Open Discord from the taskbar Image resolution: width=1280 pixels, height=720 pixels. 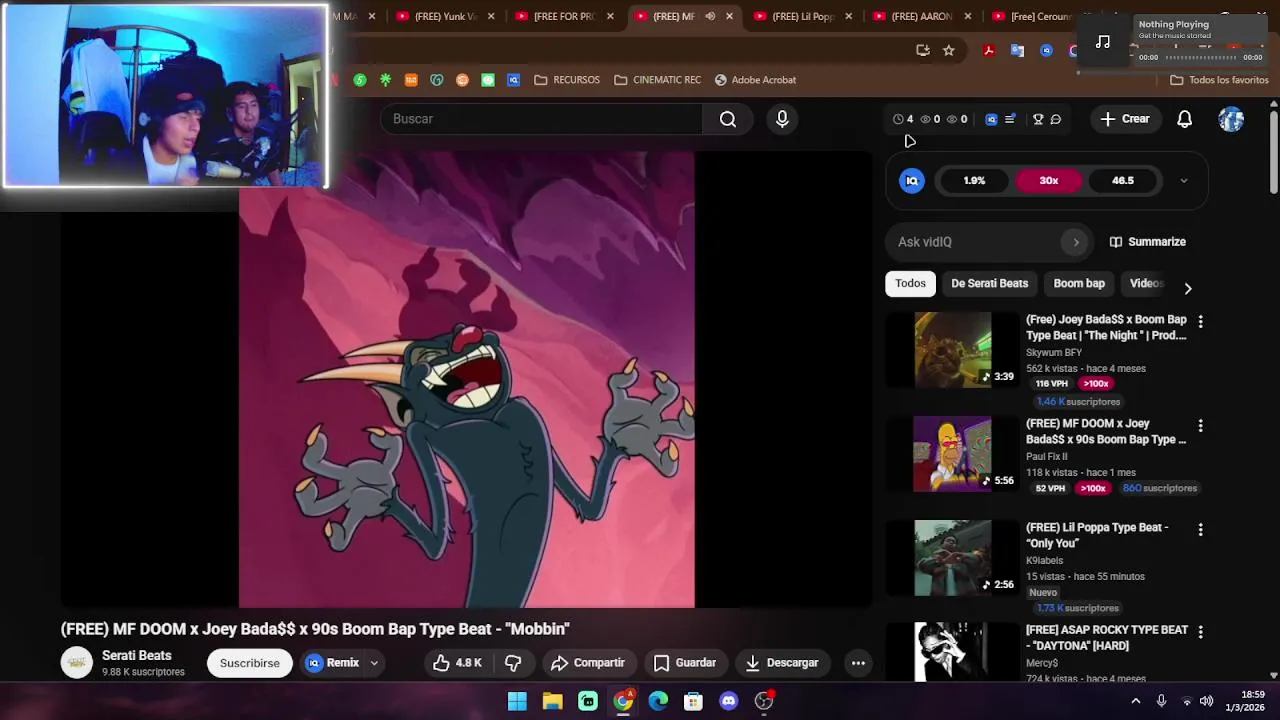(728, 701)
